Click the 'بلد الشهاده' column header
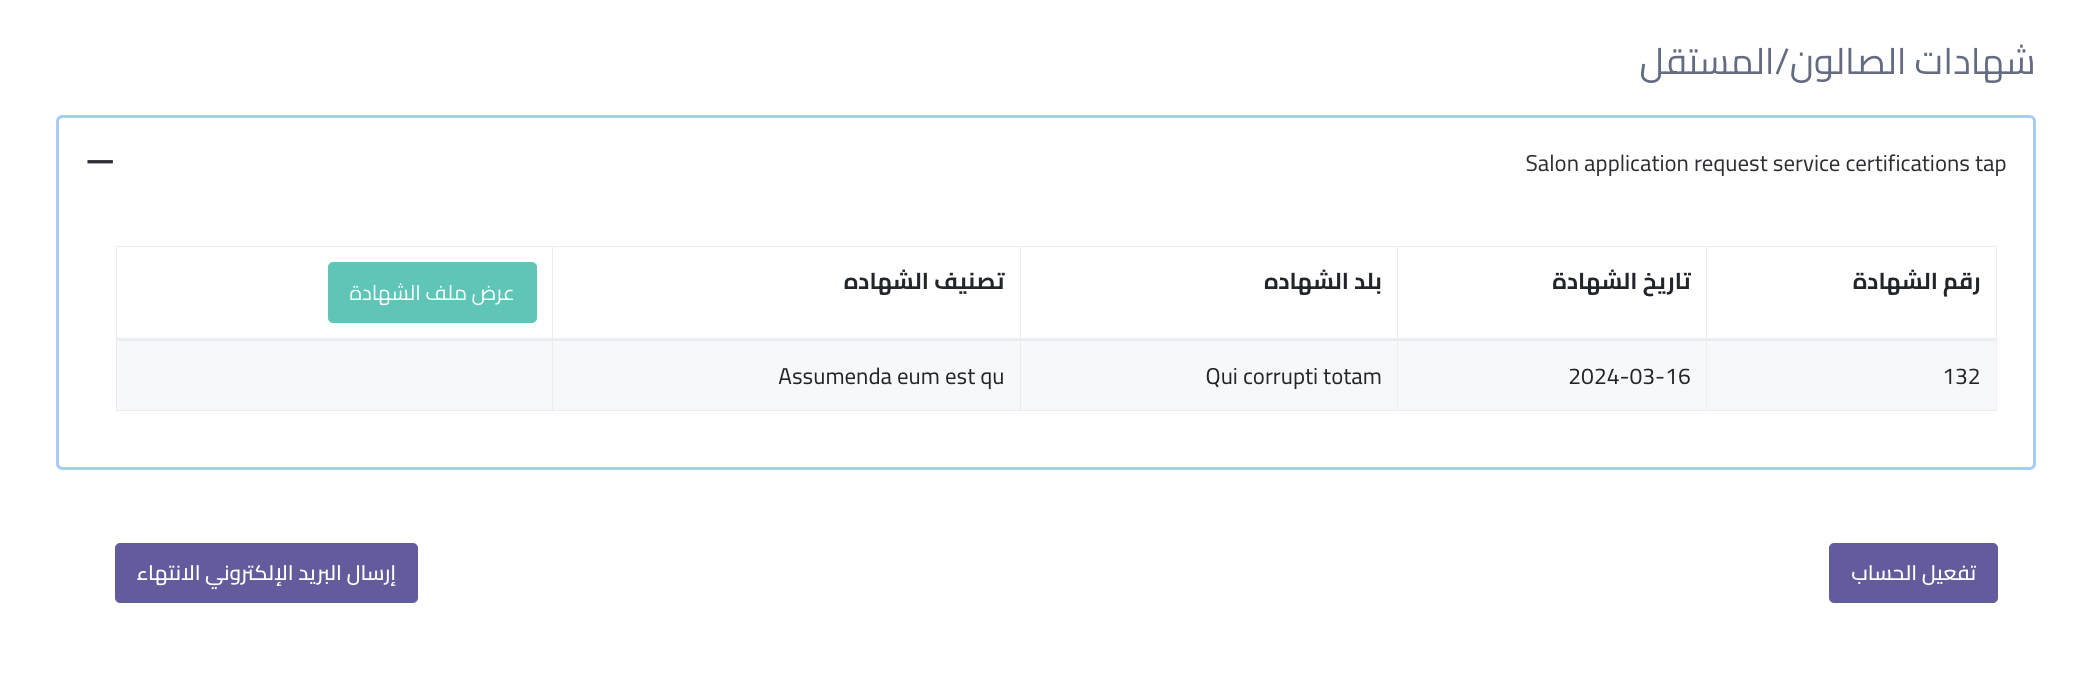 coord(1322,282)
